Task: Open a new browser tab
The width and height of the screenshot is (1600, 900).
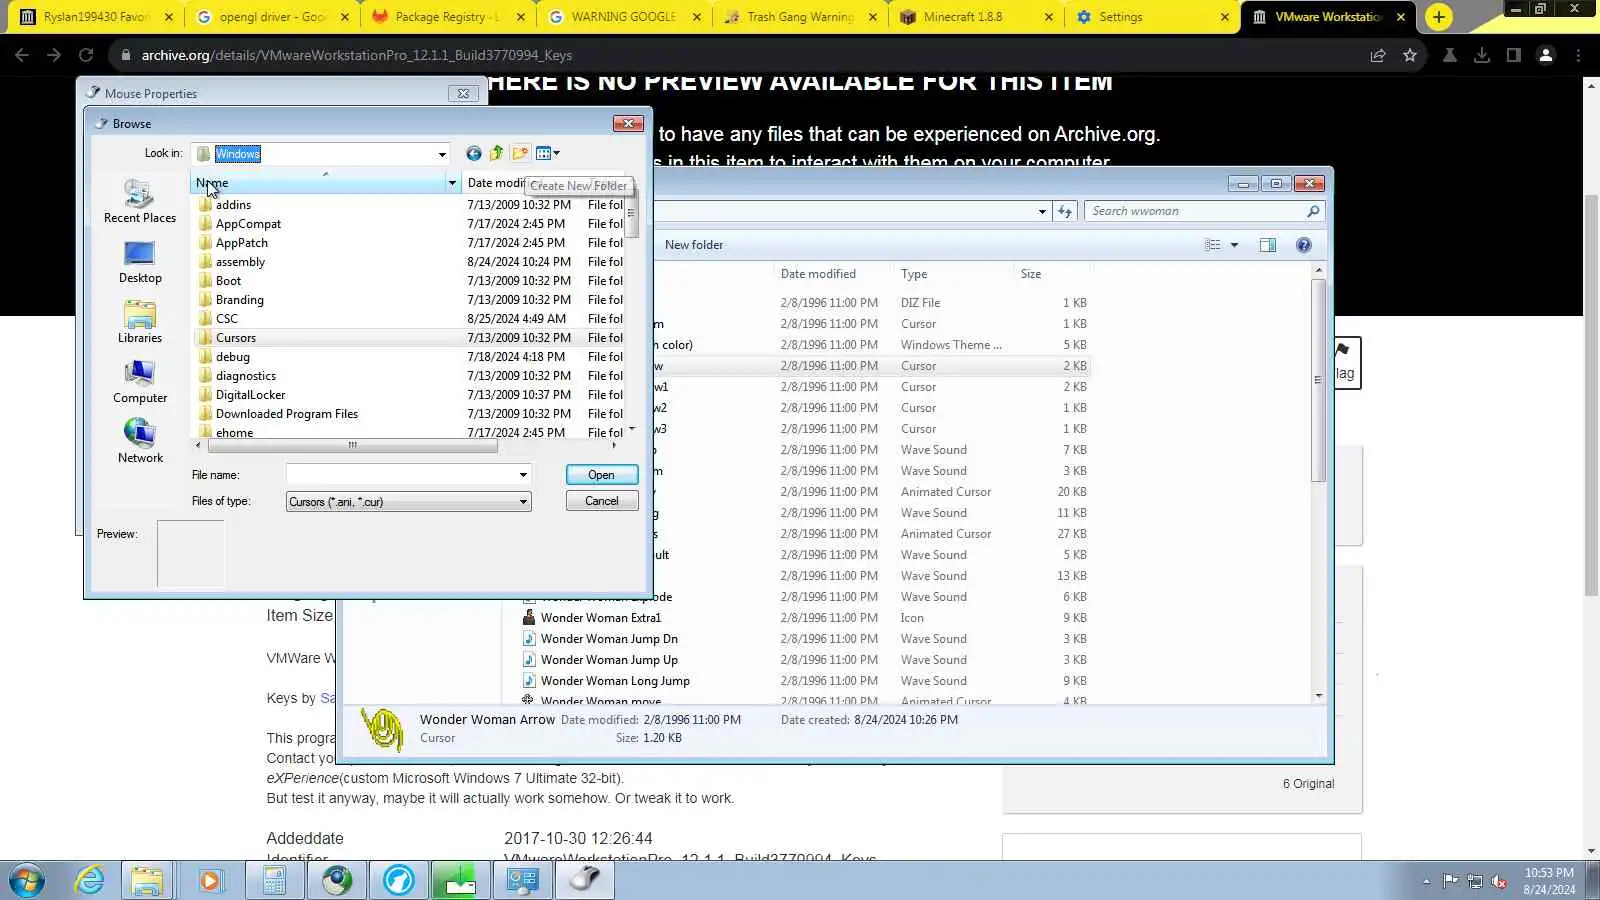Action: tap(1438, 17)
